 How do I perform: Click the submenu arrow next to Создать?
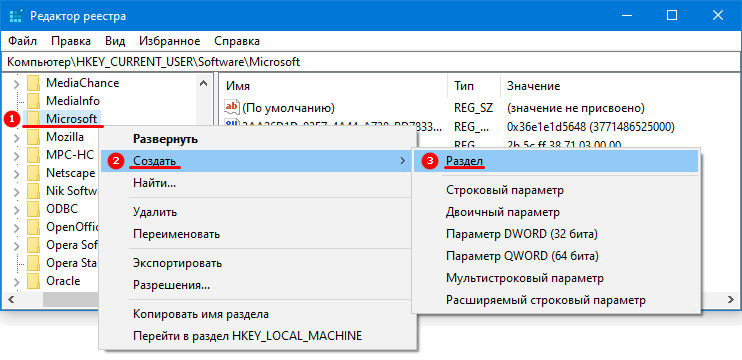(403, 161)
